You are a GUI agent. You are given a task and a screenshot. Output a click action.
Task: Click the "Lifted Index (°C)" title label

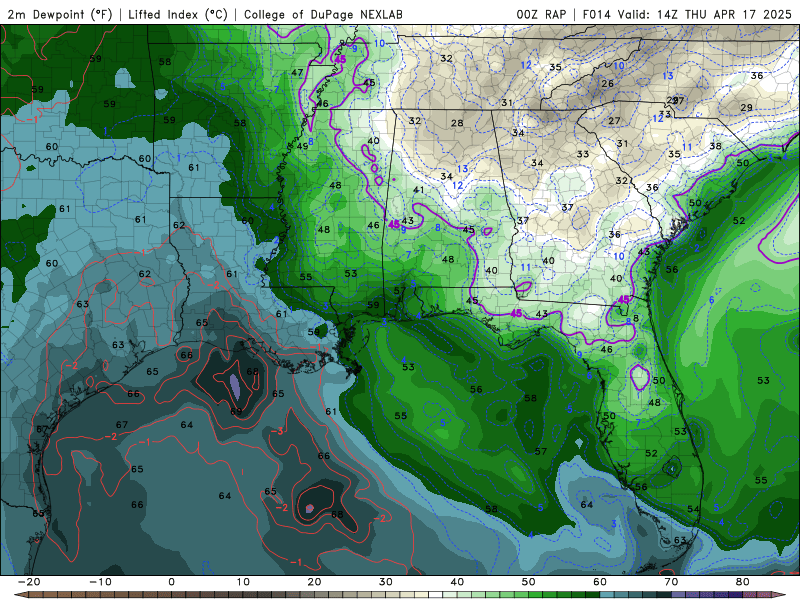click(178, 14)
